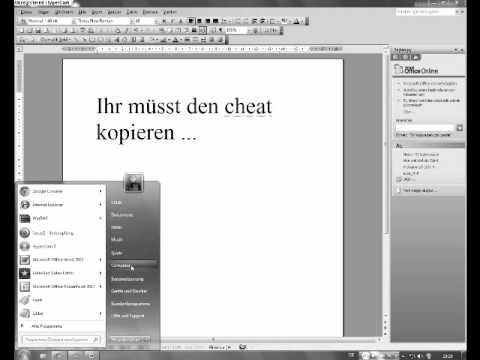Align the paragraph text right
This screenshot has height=360, width=480.
click(x=208, y=21)
